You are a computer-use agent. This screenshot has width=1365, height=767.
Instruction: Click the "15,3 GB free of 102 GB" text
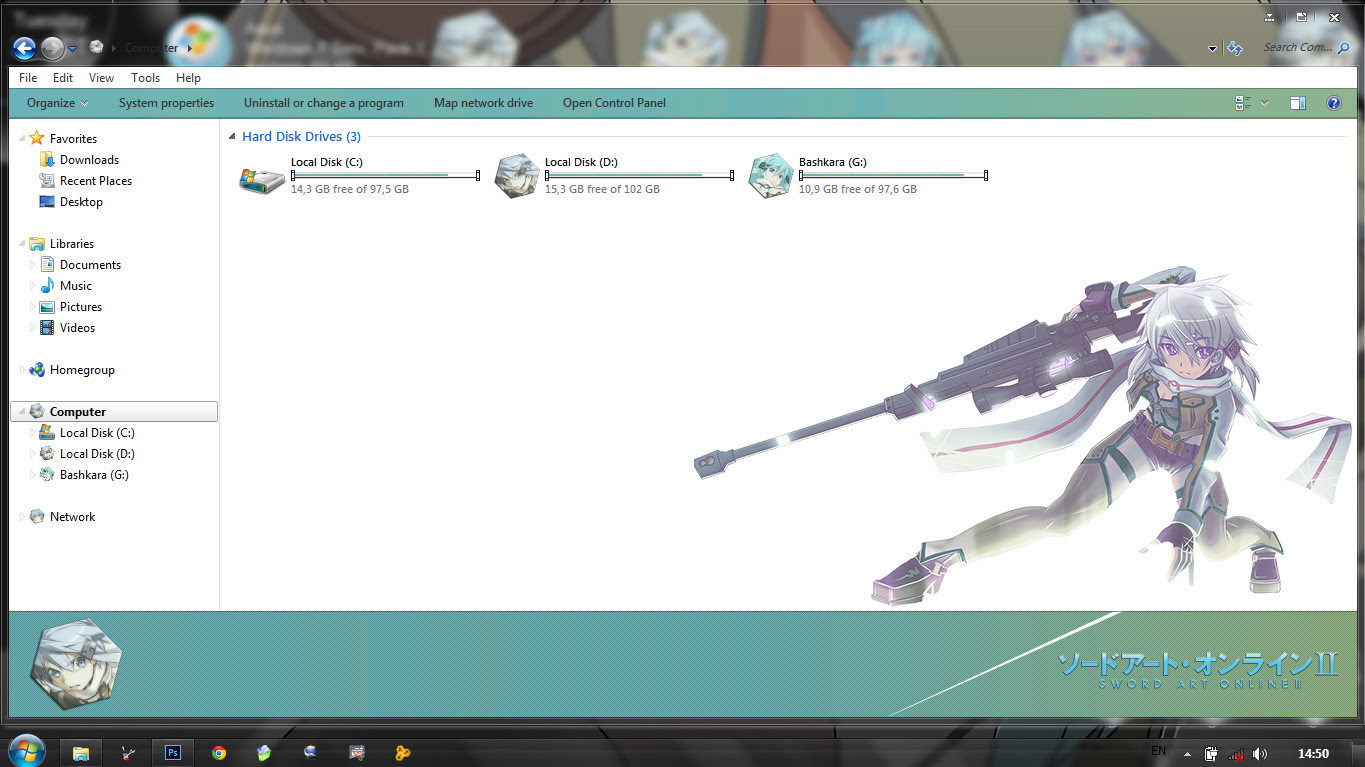click(x=602, y=189)
